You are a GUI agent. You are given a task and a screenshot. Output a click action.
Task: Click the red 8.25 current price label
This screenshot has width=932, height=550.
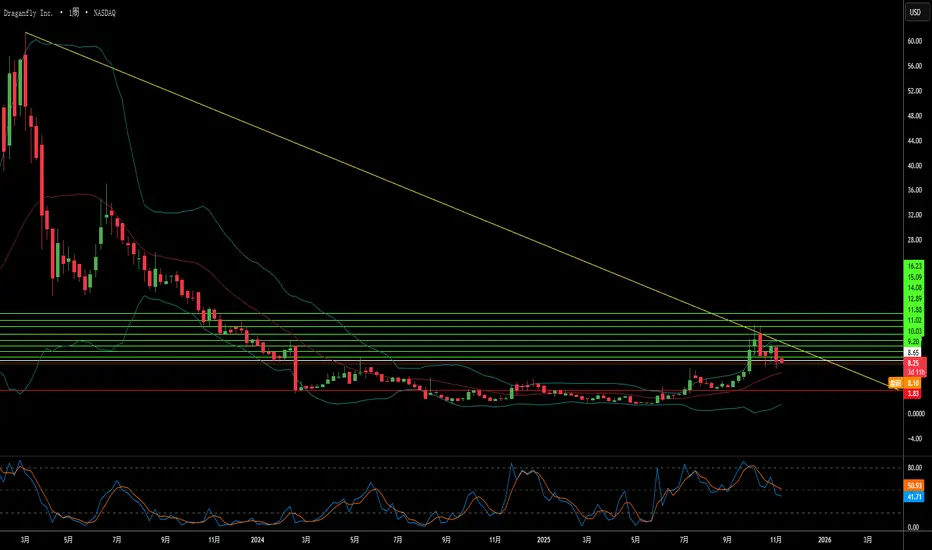click(x=914, y=364)
